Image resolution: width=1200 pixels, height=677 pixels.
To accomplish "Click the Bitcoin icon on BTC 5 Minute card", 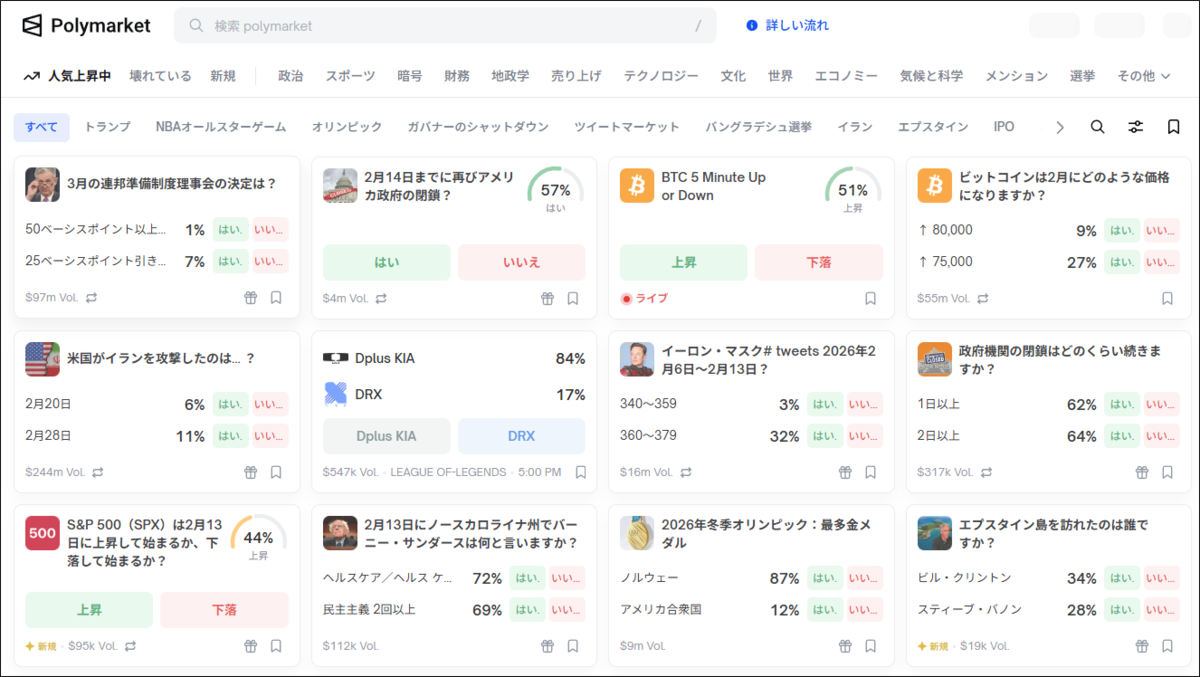I will click(x=637, y=185).
